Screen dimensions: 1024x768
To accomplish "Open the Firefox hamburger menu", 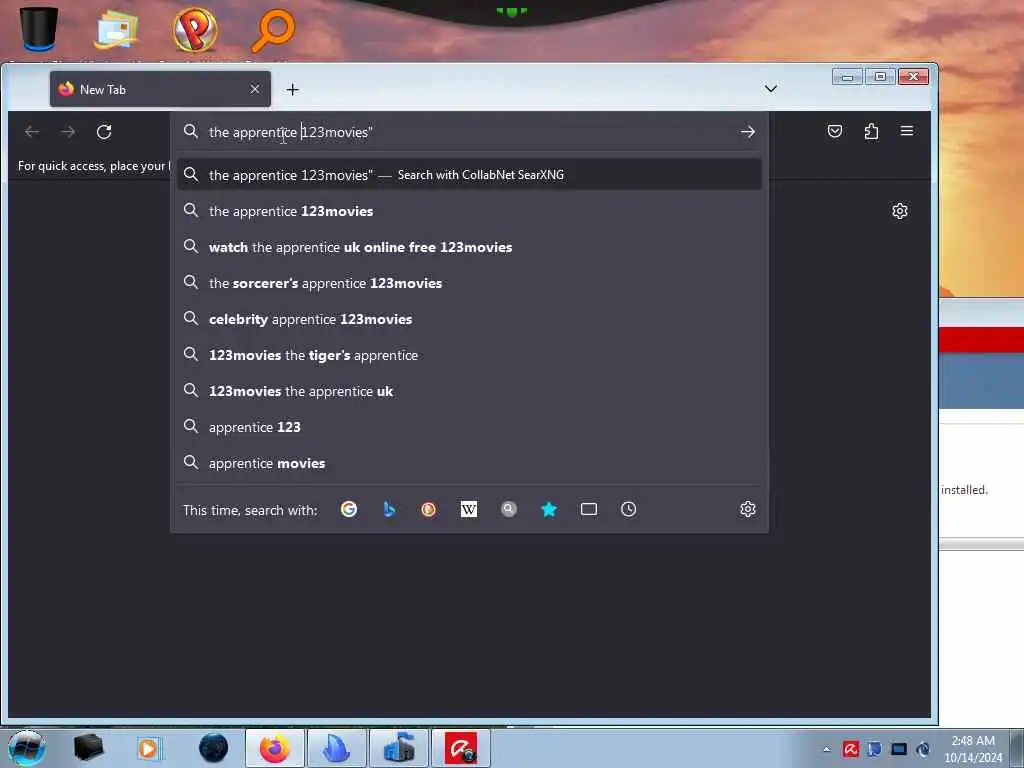I will [x=907, y=131].
